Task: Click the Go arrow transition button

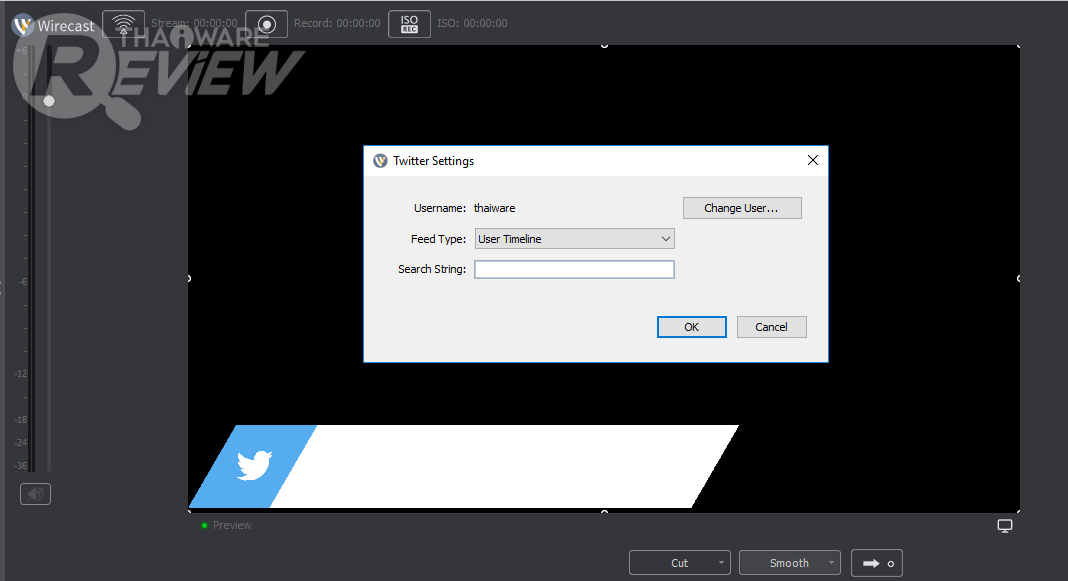Action: coord(877,563)
